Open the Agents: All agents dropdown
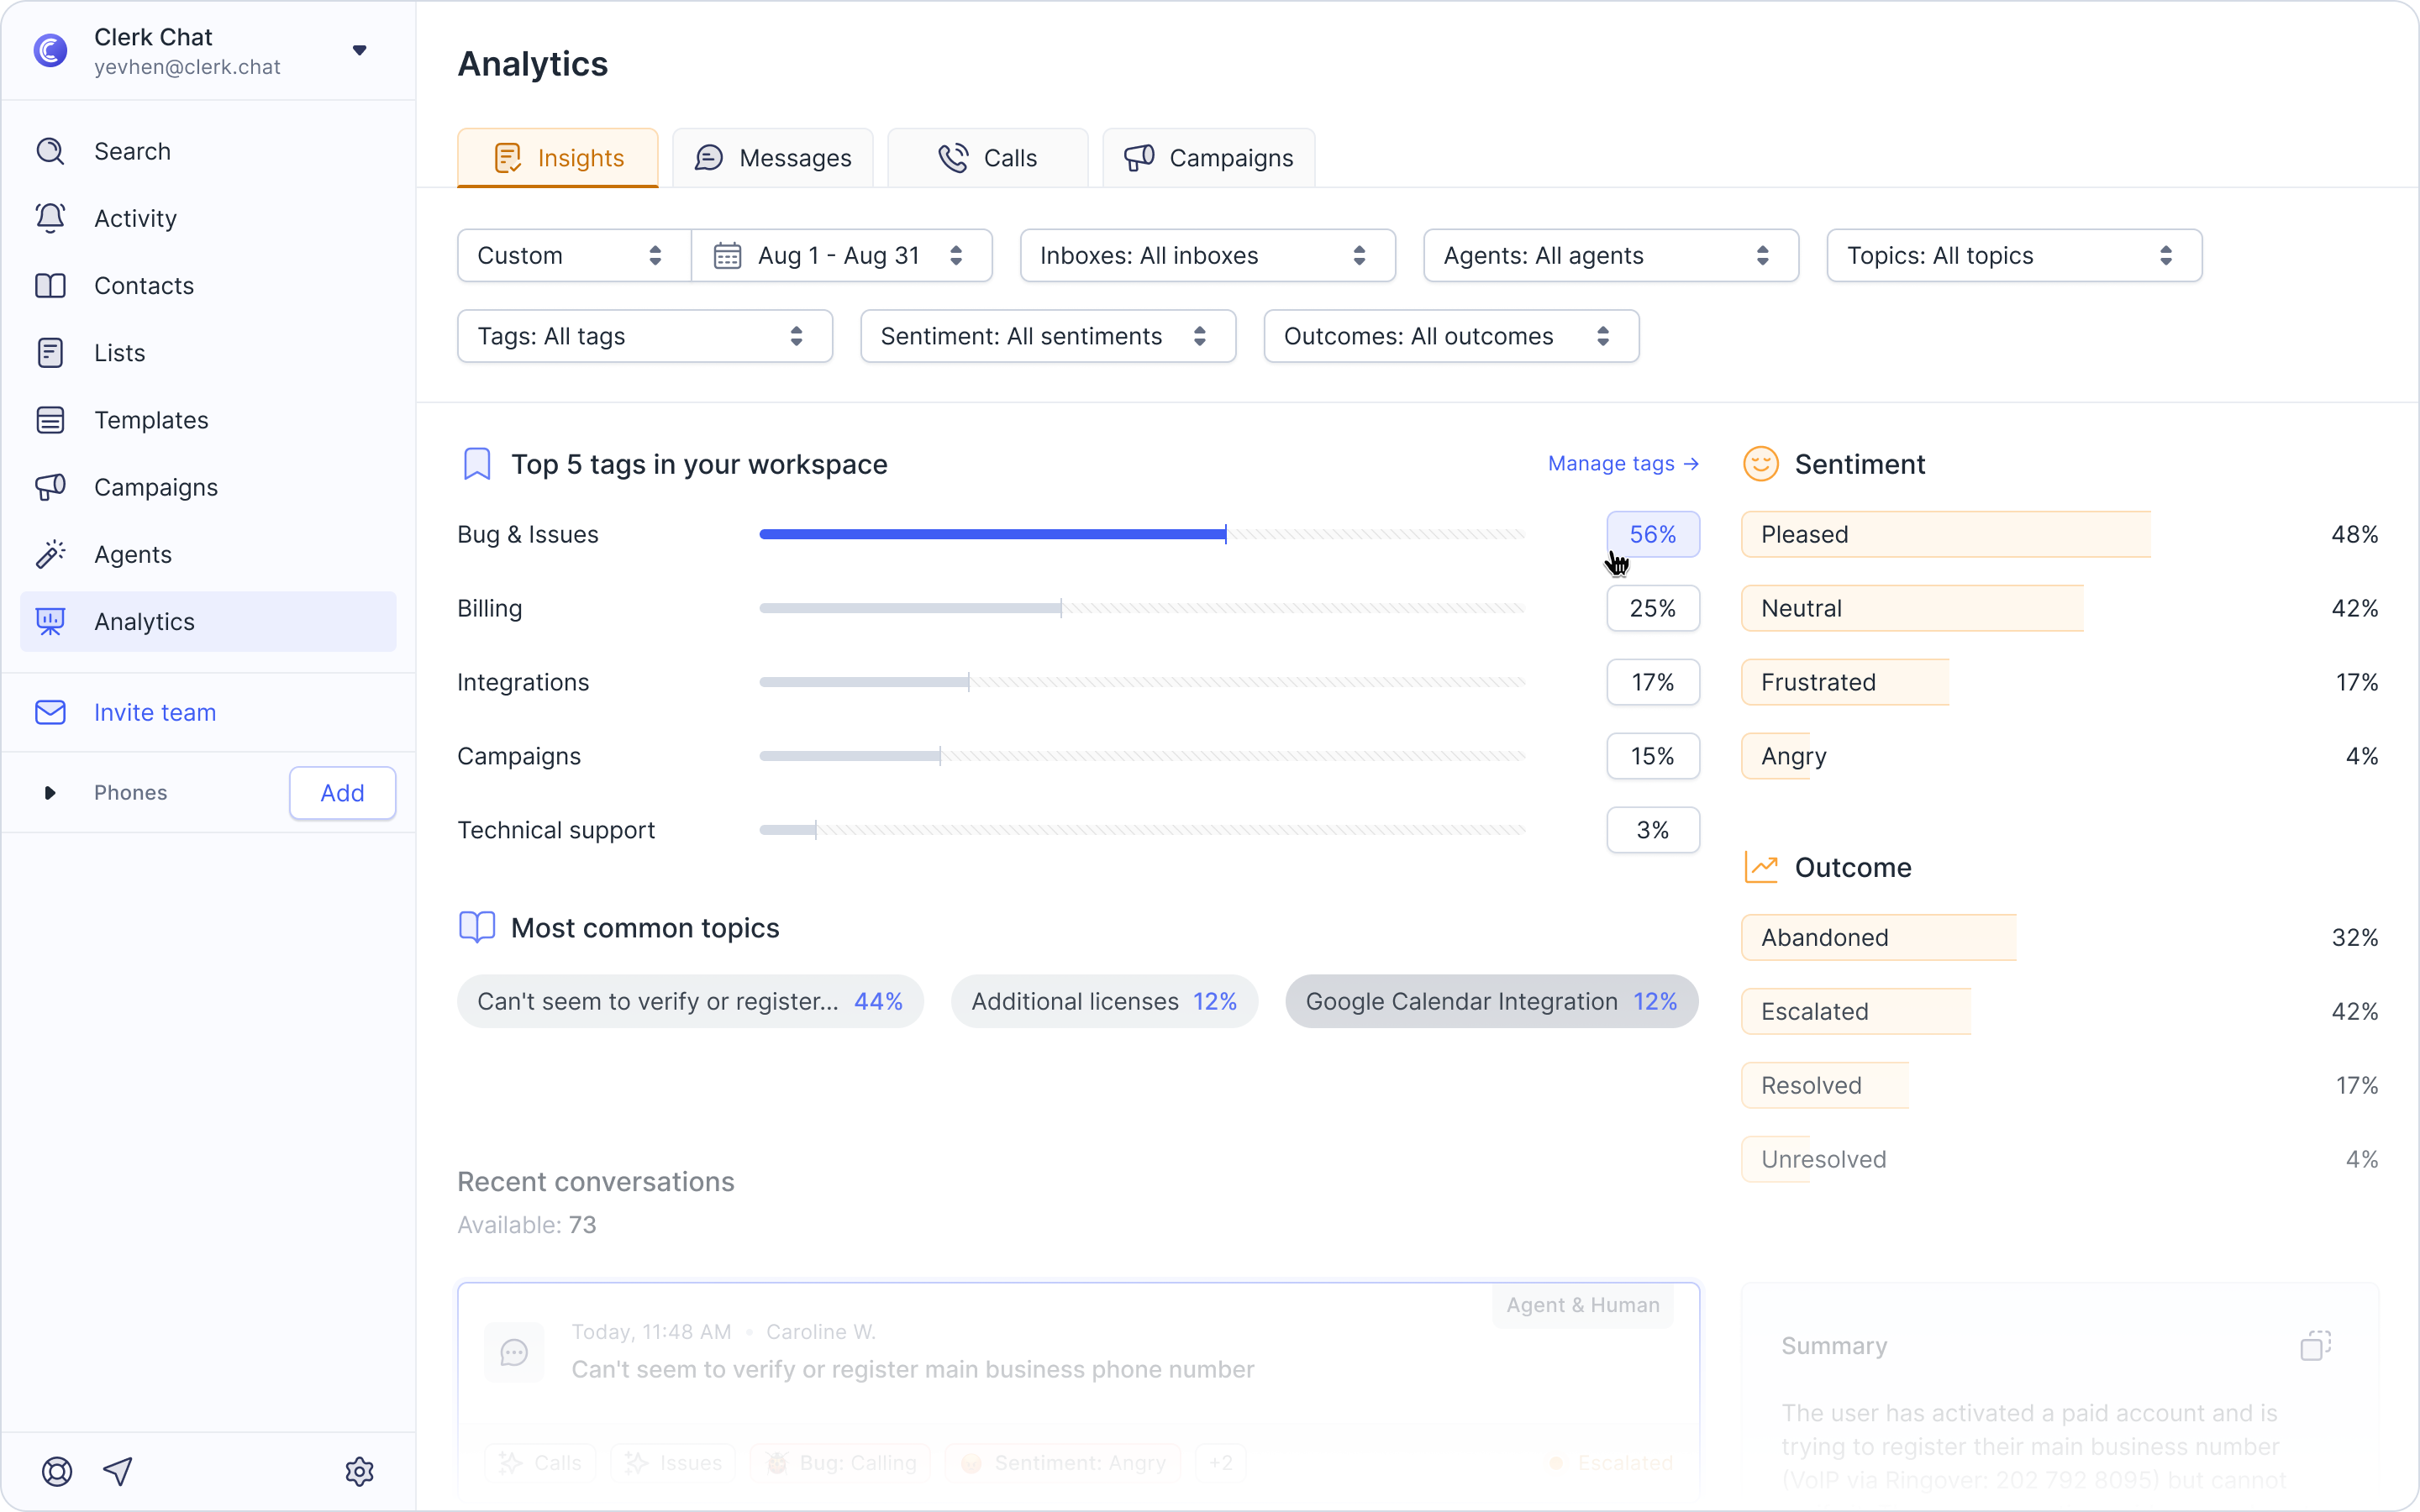Image resolution: width=2420 pixels, height=1512 pixels. pos(1610,256)
